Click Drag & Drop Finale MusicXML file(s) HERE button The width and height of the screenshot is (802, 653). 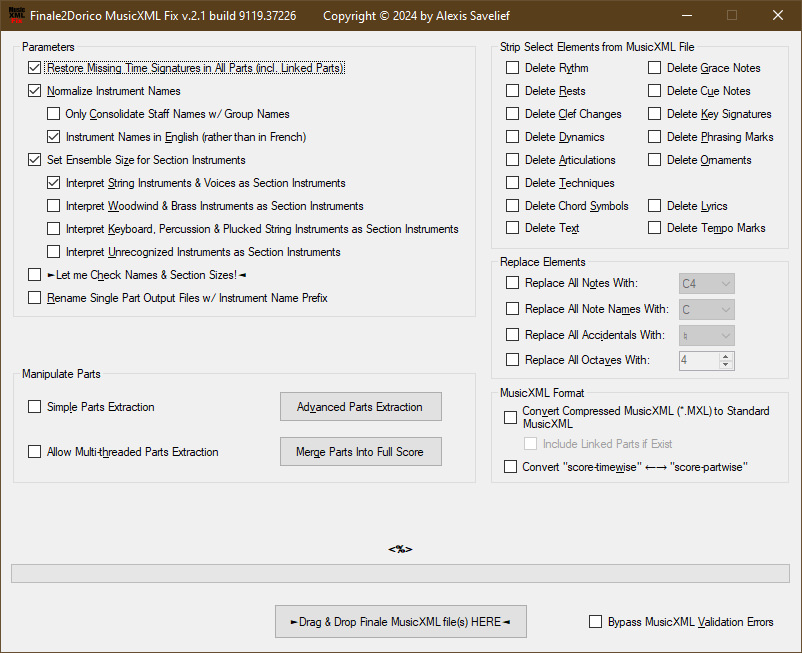click(x=400, y=622)
